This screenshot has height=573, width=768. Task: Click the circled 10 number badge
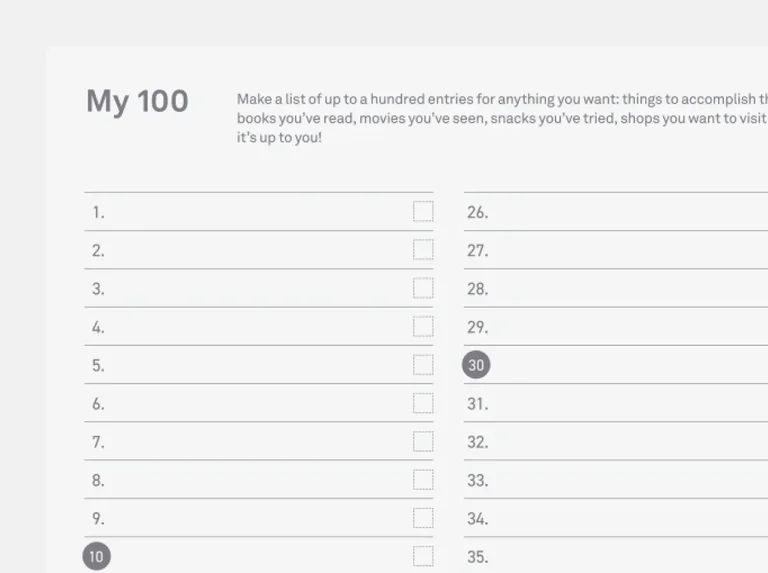(x=96, y=556)
